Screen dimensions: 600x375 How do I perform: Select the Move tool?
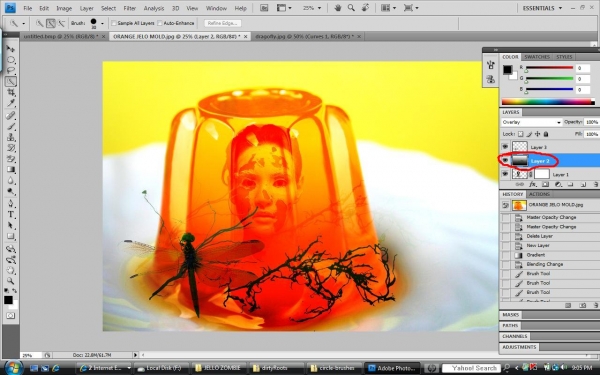[x=10, y=49]
